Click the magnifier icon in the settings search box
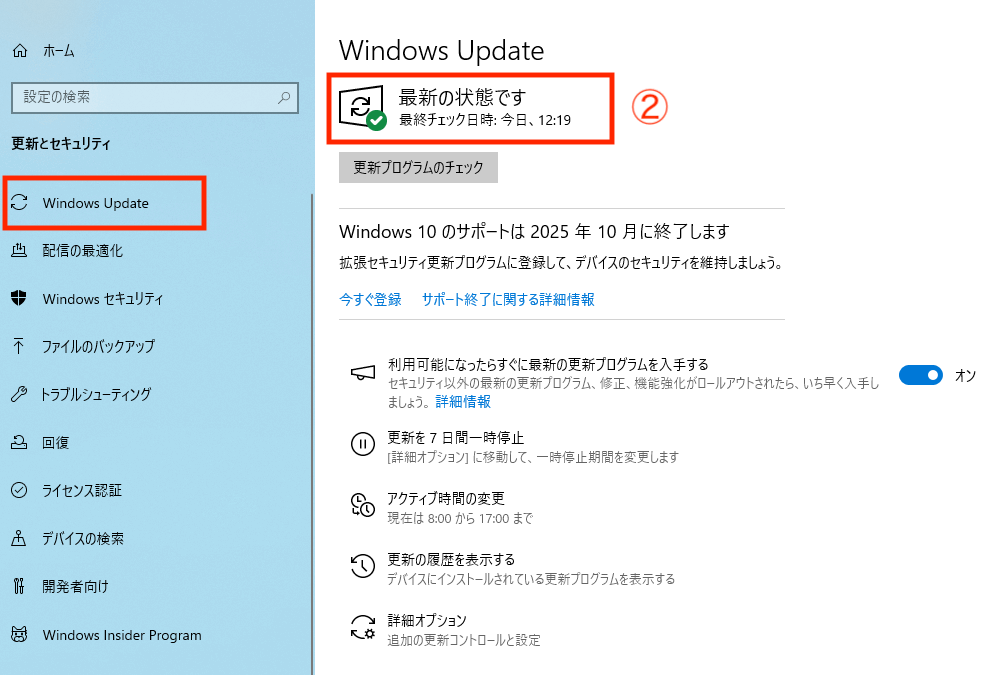This screenshot has height=675, width=1003. pos(284,97)
